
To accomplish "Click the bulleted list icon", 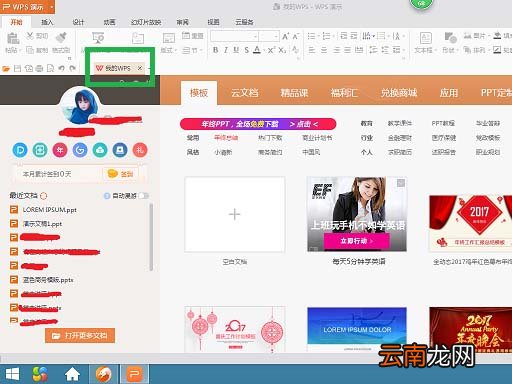I will 311,36.
